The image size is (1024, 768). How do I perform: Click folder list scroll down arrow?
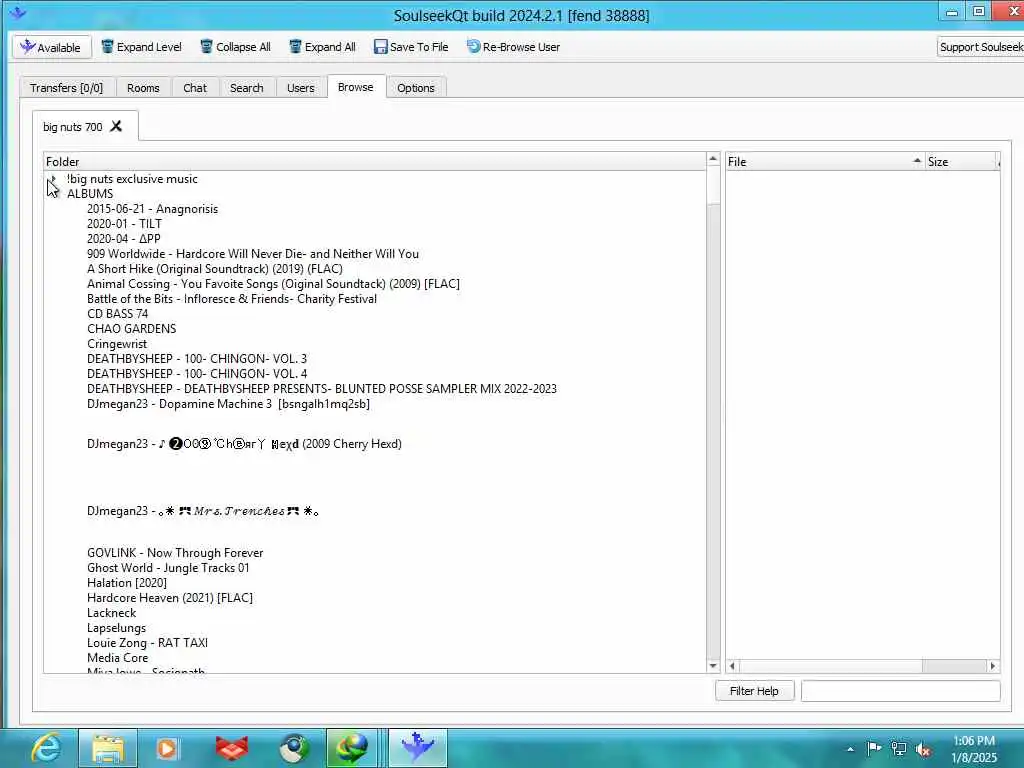(713, 666)
